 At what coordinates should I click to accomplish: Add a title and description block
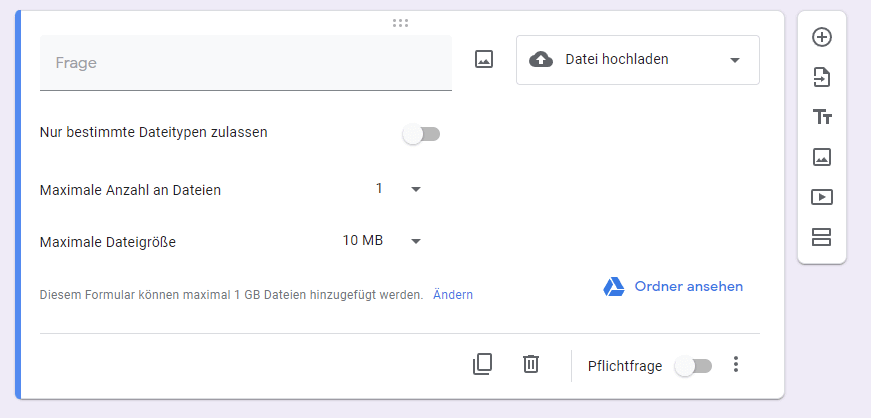pyautogui.click(x=822, y=117)
